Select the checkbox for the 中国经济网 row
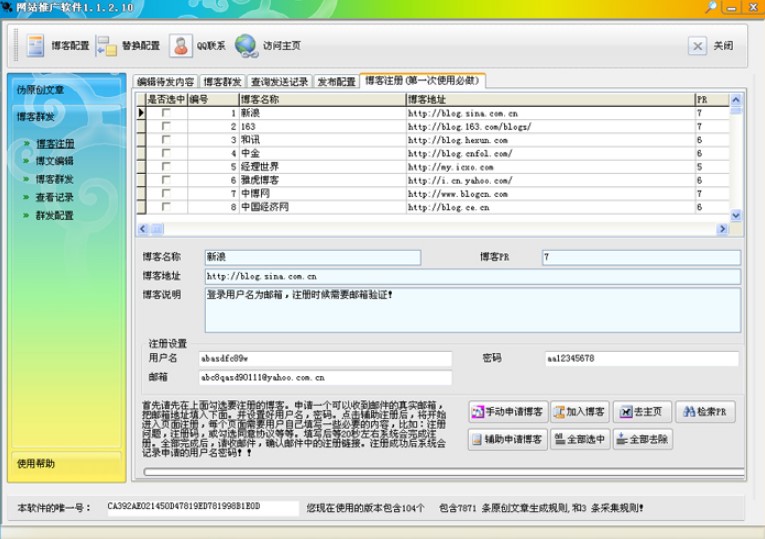Screen dimensions: 765x539 (x=166, y=207)
